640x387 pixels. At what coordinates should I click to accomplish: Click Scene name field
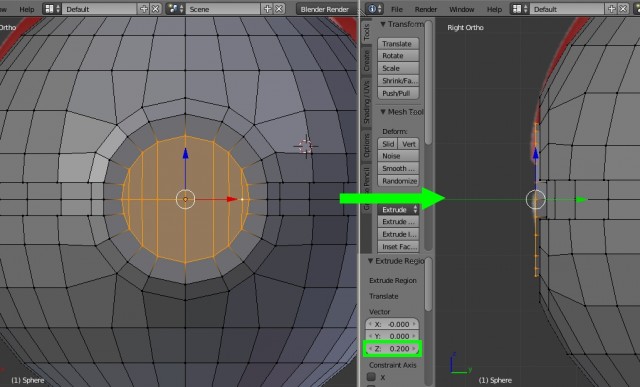pyautogui.click(x=223, y=9)
